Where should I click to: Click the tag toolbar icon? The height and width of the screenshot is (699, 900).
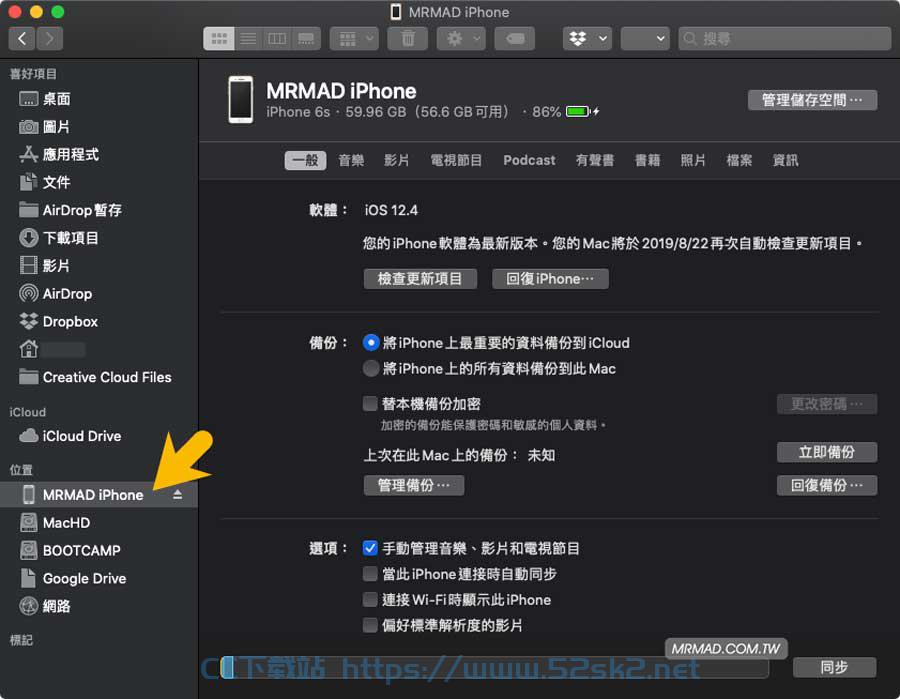515,38
